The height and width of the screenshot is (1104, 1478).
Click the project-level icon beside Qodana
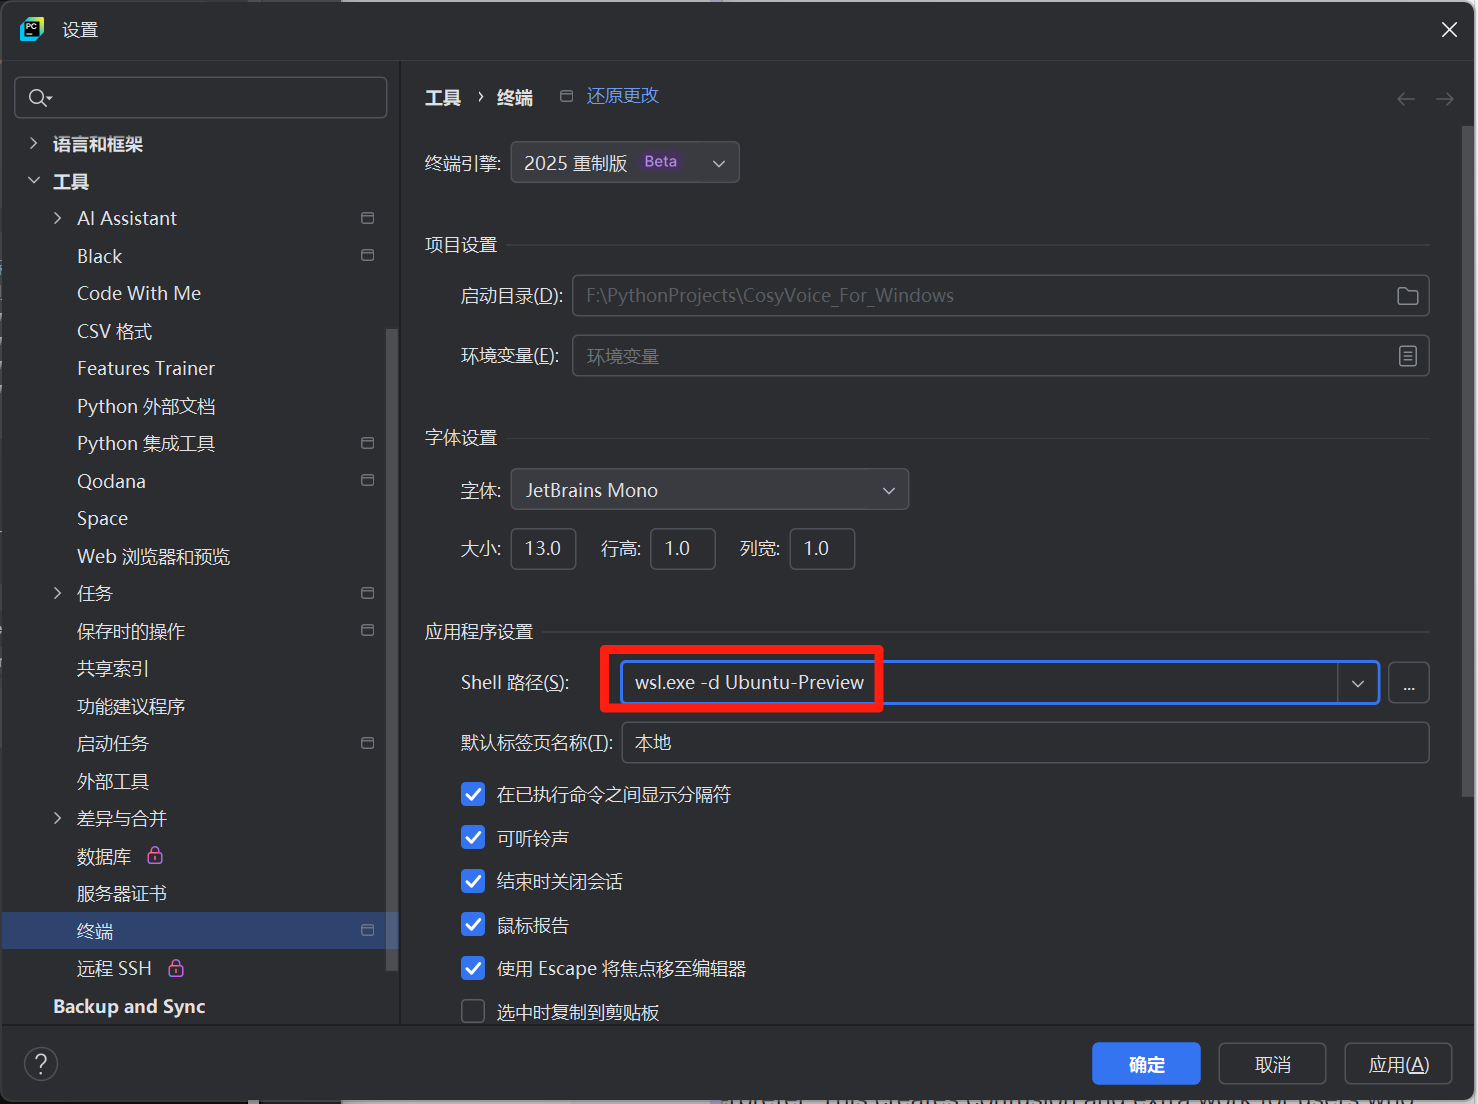click(x=367, y=481)
